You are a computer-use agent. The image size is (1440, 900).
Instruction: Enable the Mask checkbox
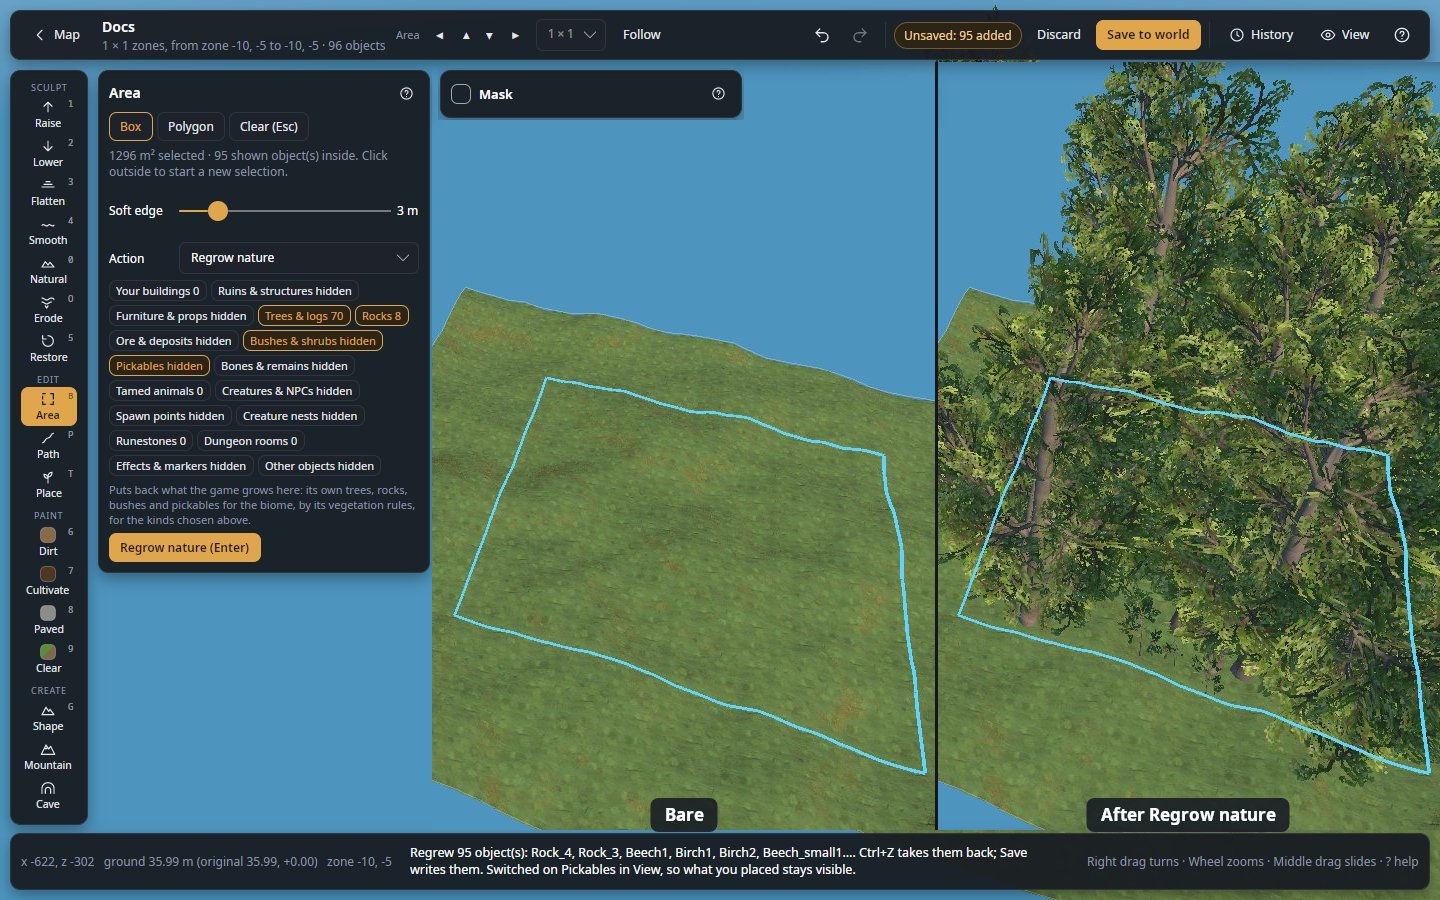click(461, 94)
